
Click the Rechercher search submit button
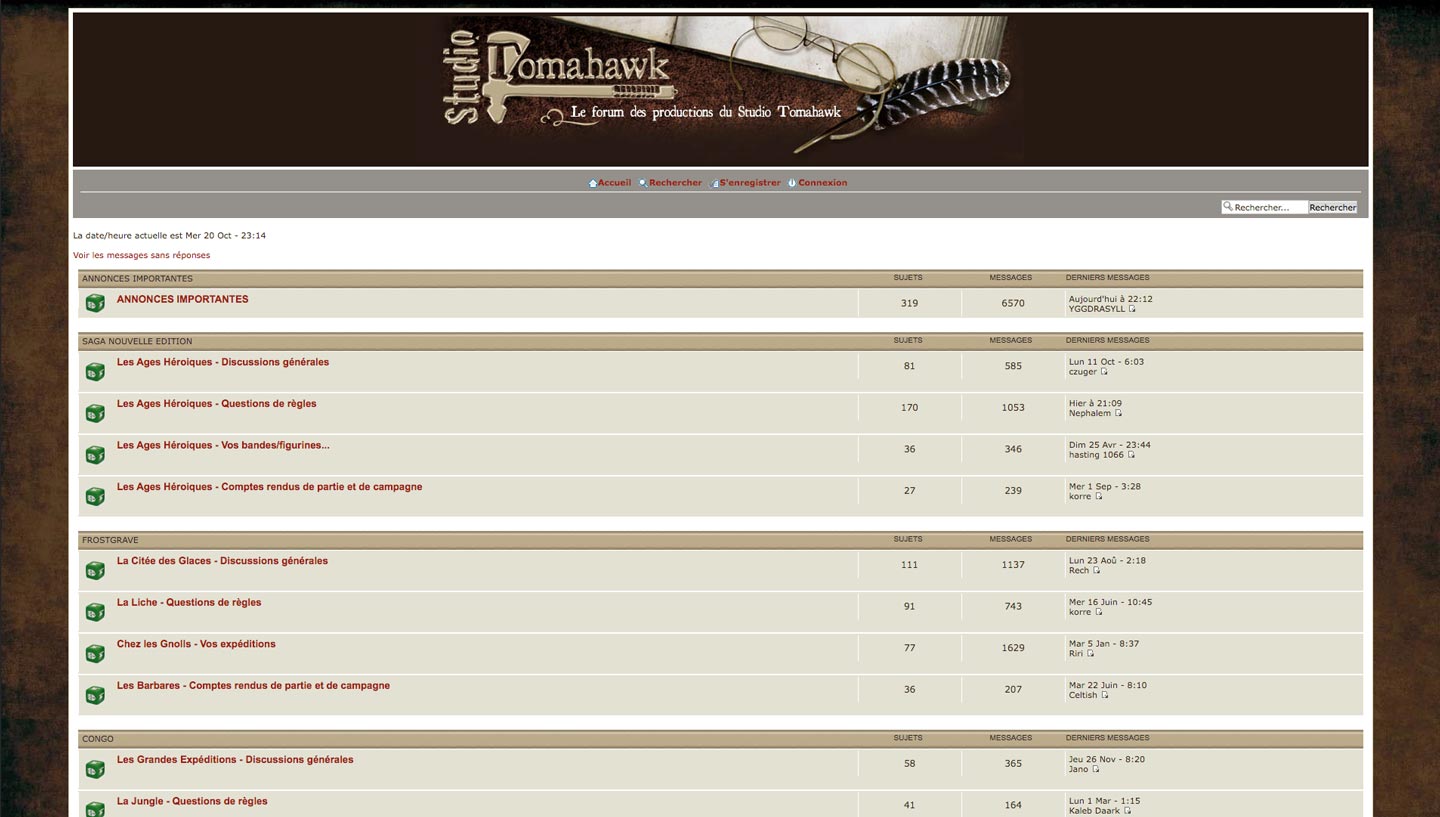pos(1333,207)
